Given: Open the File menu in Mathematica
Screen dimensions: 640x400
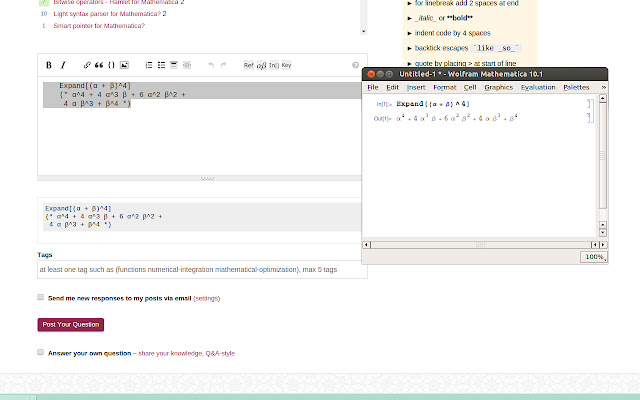Looking at the screenshot, I should click(373, 87).
